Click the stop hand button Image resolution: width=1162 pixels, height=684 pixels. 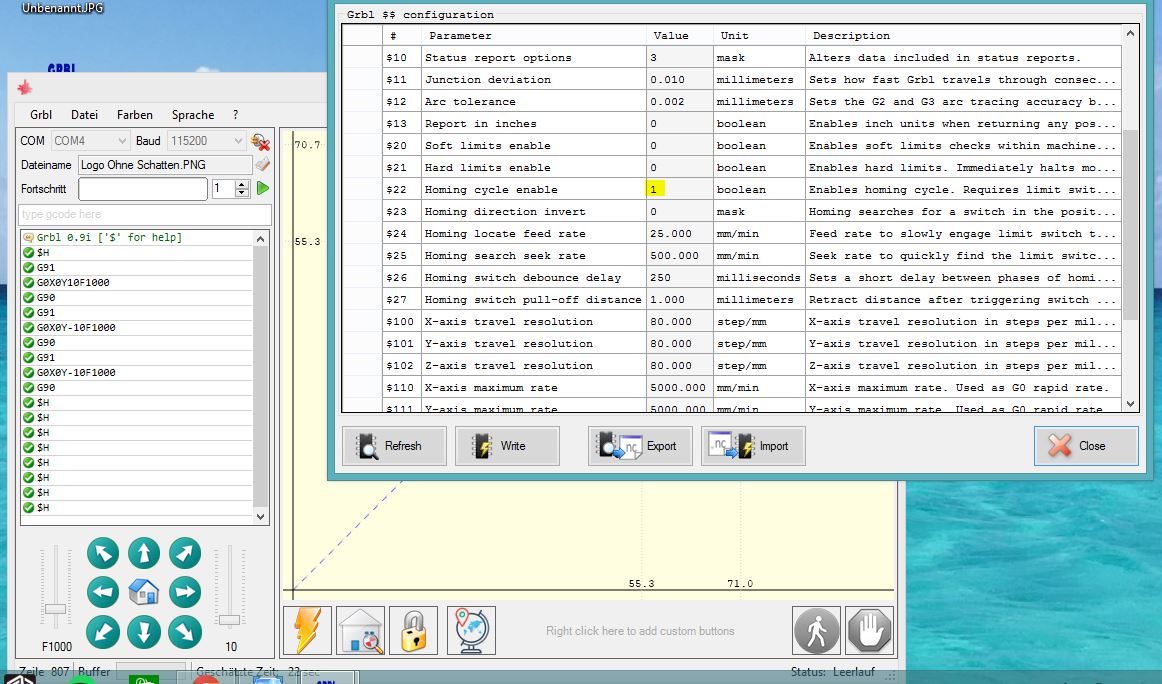coord(869,631)
